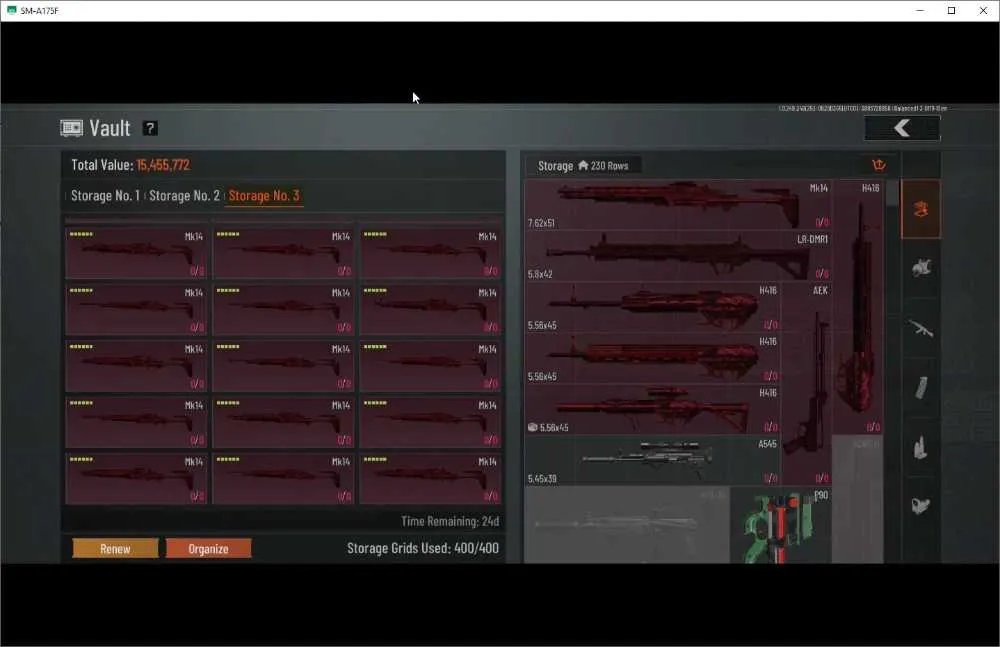Select the orange highlighted category filter icon

tap(921, 209)
